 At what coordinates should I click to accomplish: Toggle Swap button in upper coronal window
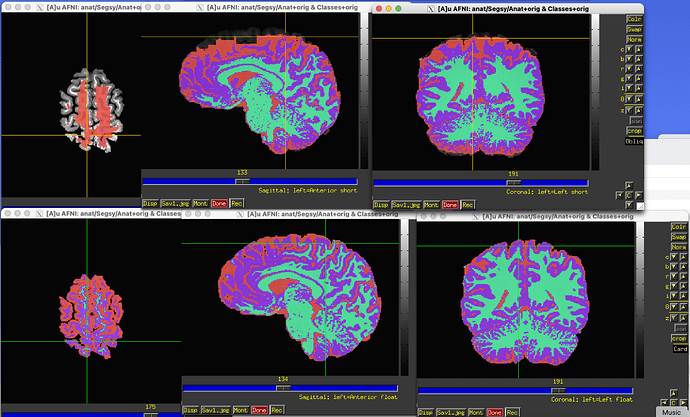(635, 29)
